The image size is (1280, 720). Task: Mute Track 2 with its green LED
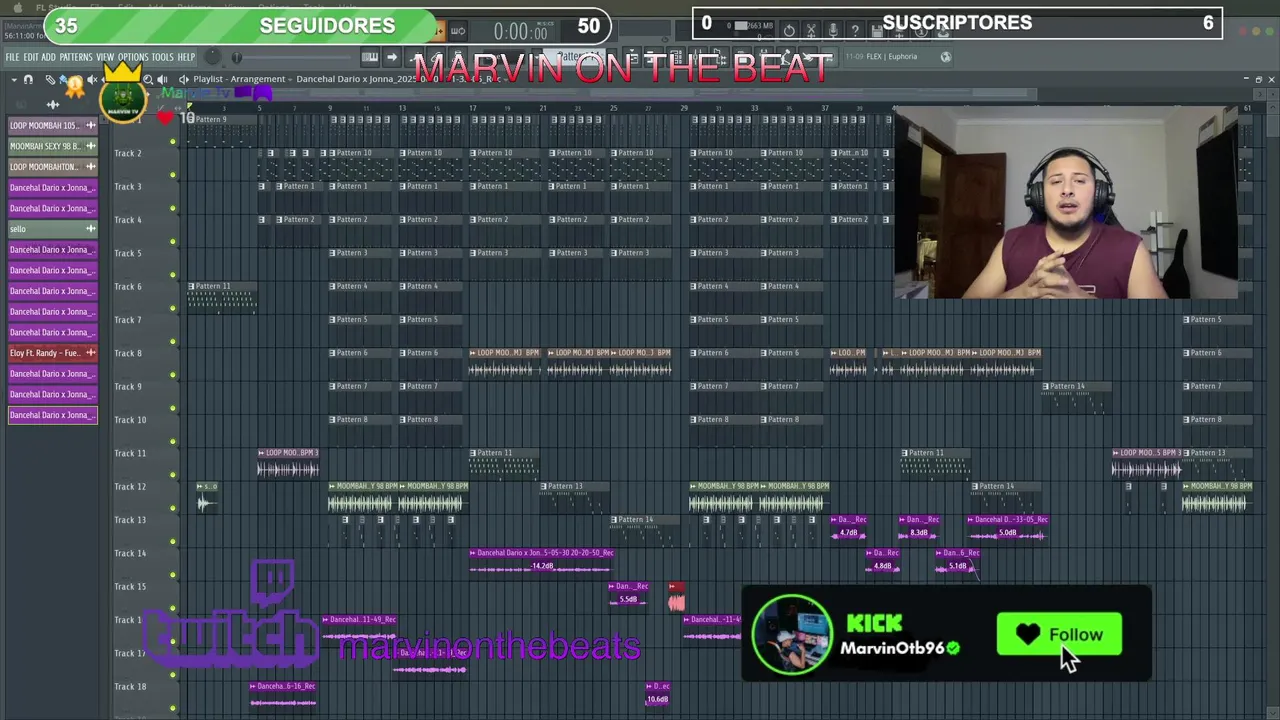[x=173, y=175]
